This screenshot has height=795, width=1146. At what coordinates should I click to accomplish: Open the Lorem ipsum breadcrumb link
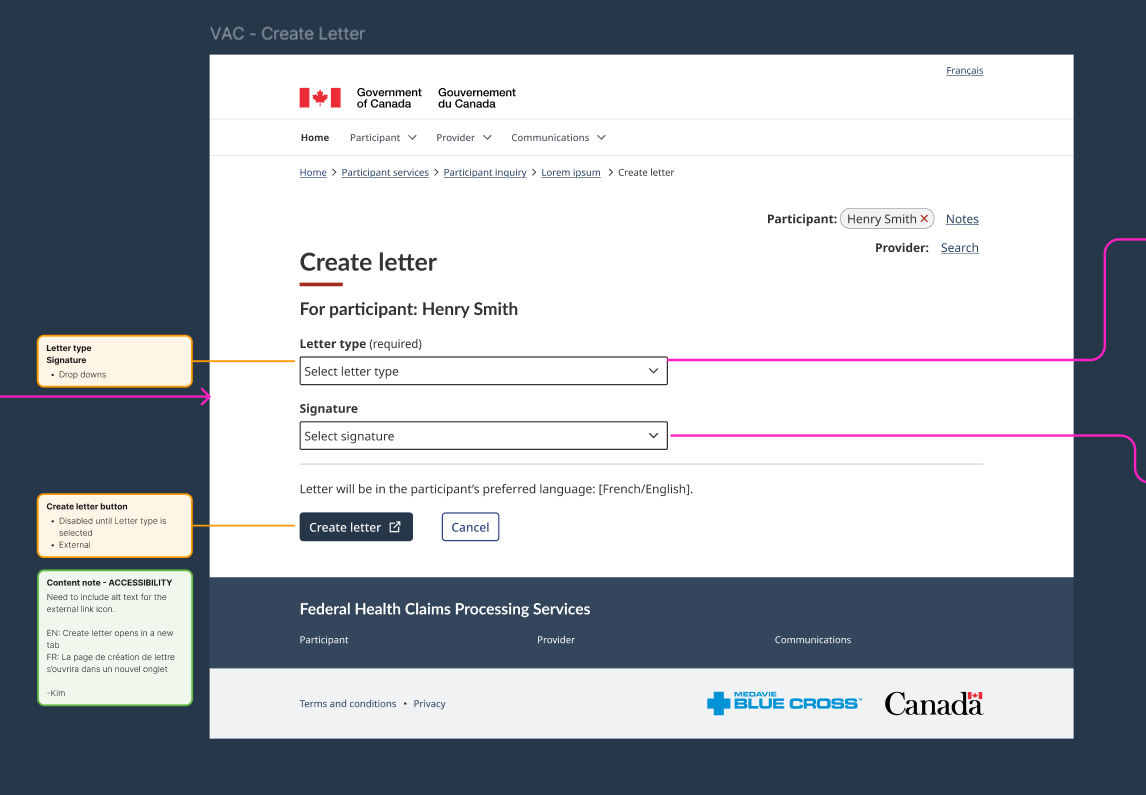click(x=571, y=172)
